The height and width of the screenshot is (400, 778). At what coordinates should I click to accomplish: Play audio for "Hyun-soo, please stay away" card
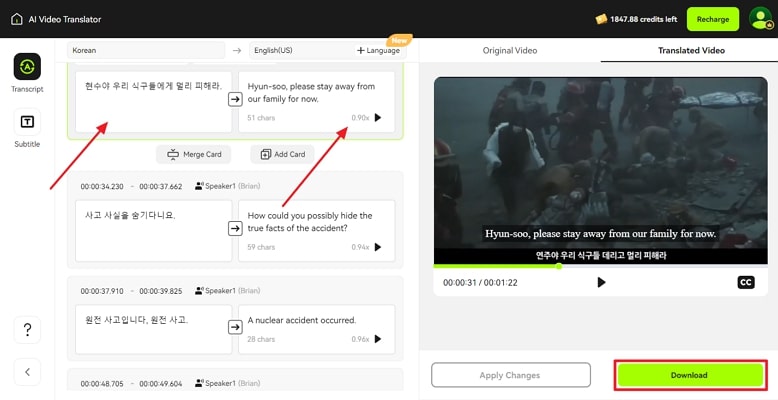point(378,118)
